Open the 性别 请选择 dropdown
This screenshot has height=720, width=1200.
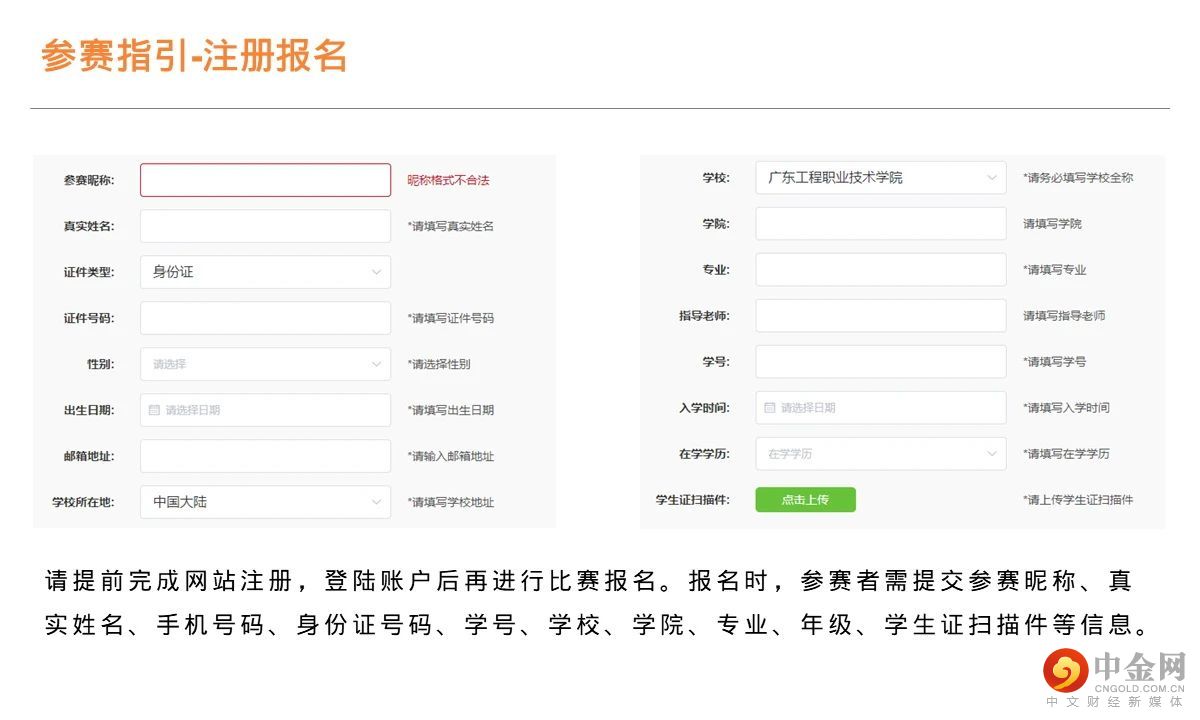click(x=265, y=364)
